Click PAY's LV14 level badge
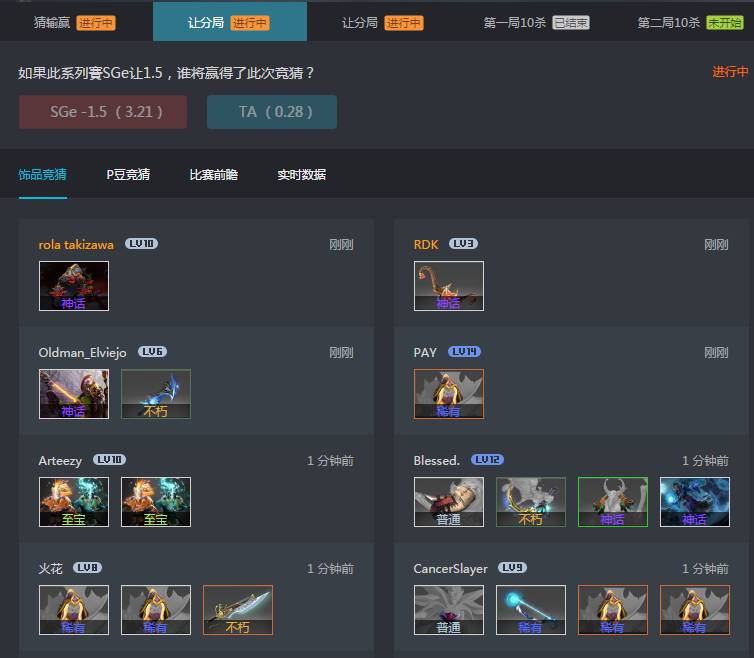The image size is (754, 658). [x=465, y=352]
